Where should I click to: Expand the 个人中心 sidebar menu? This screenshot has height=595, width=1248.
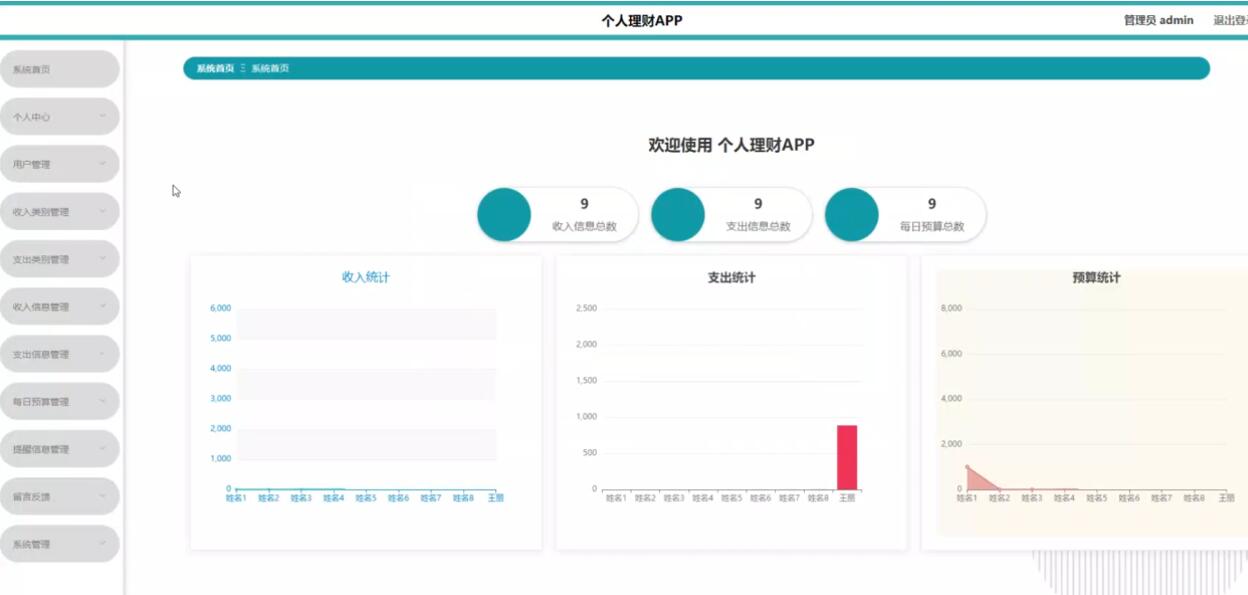click(61, 116)
